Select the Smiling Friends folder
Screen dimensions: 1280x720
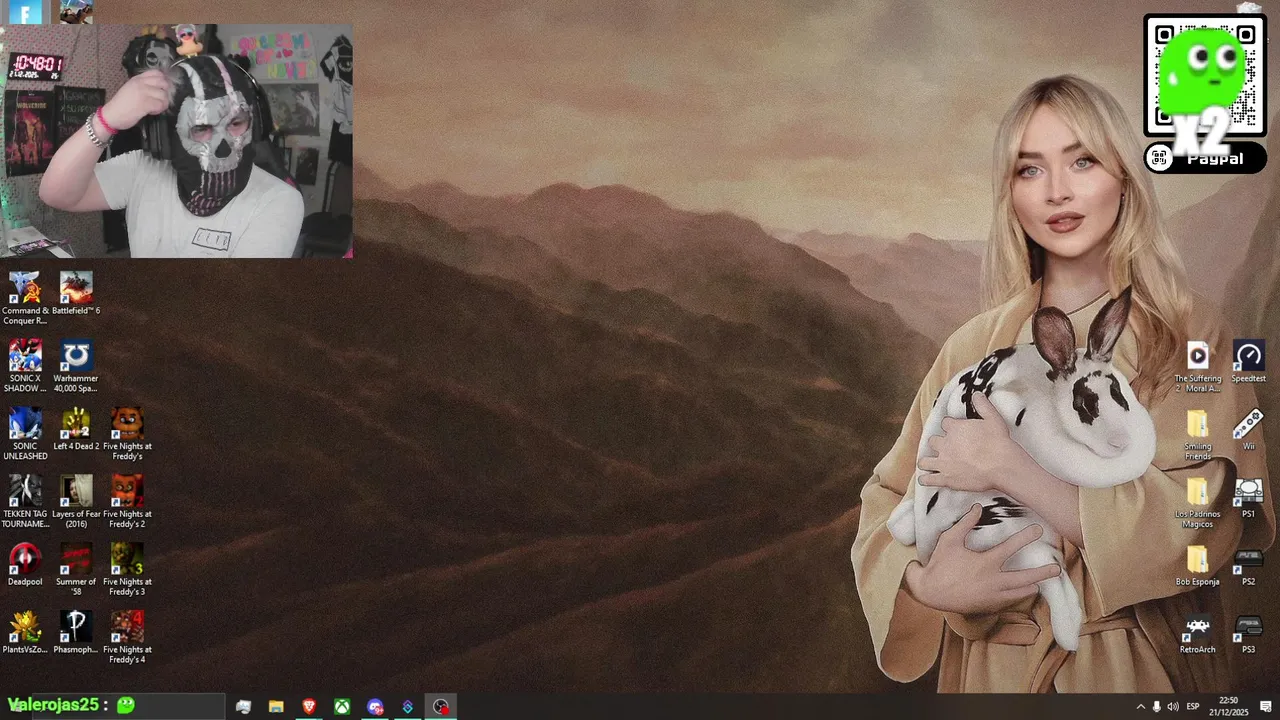pyautogui.click(x=1198, y=434)
